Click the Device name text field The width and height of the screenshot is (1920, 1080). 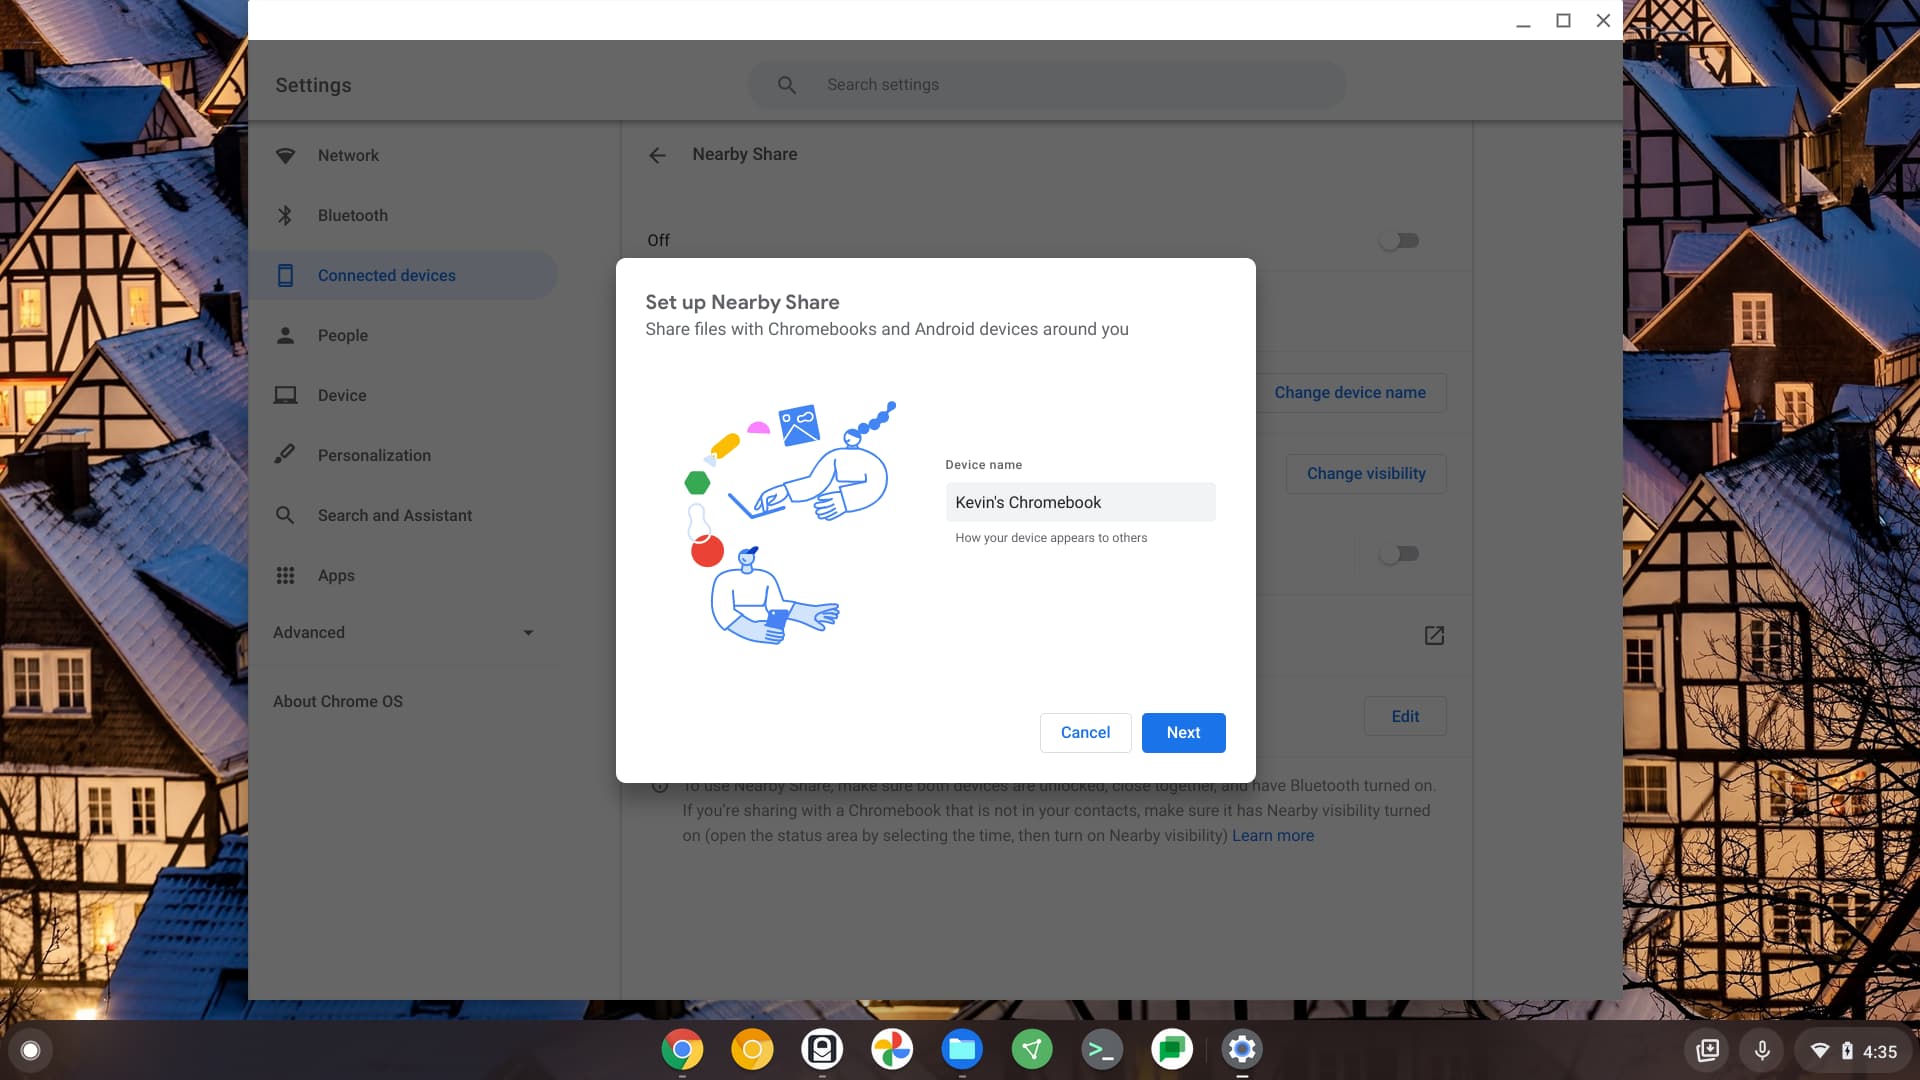tap(1081, 502)
